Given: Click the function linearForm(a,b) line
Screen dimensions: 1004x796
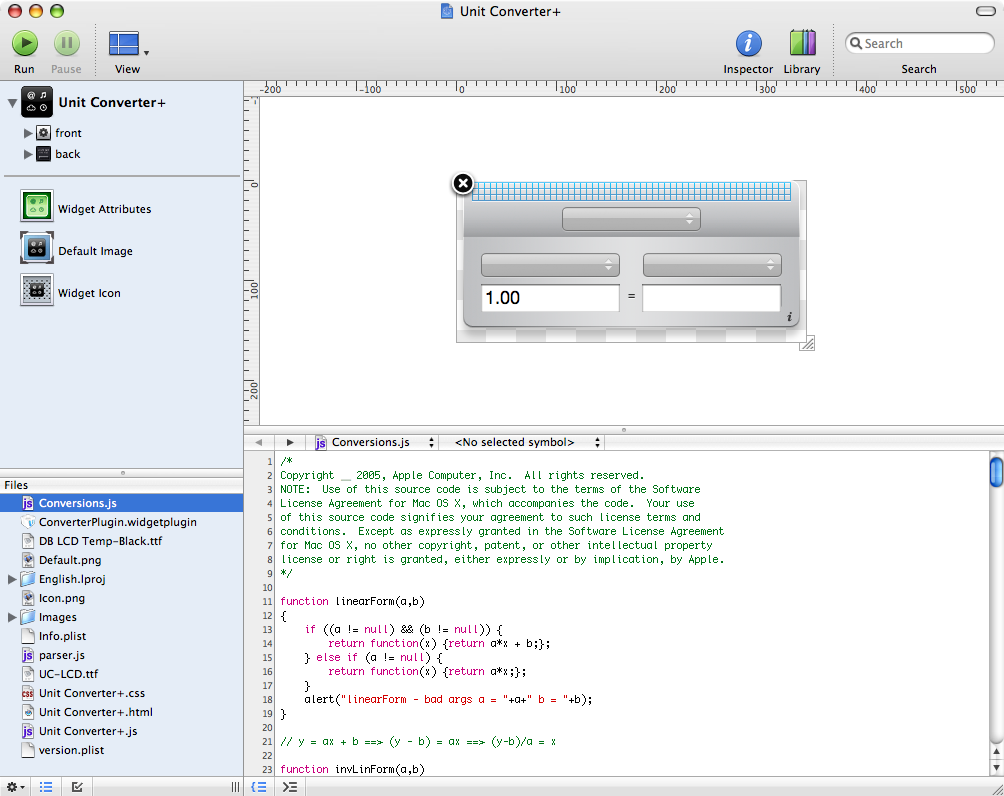Looking at the screenshot, I should [352, 601].
